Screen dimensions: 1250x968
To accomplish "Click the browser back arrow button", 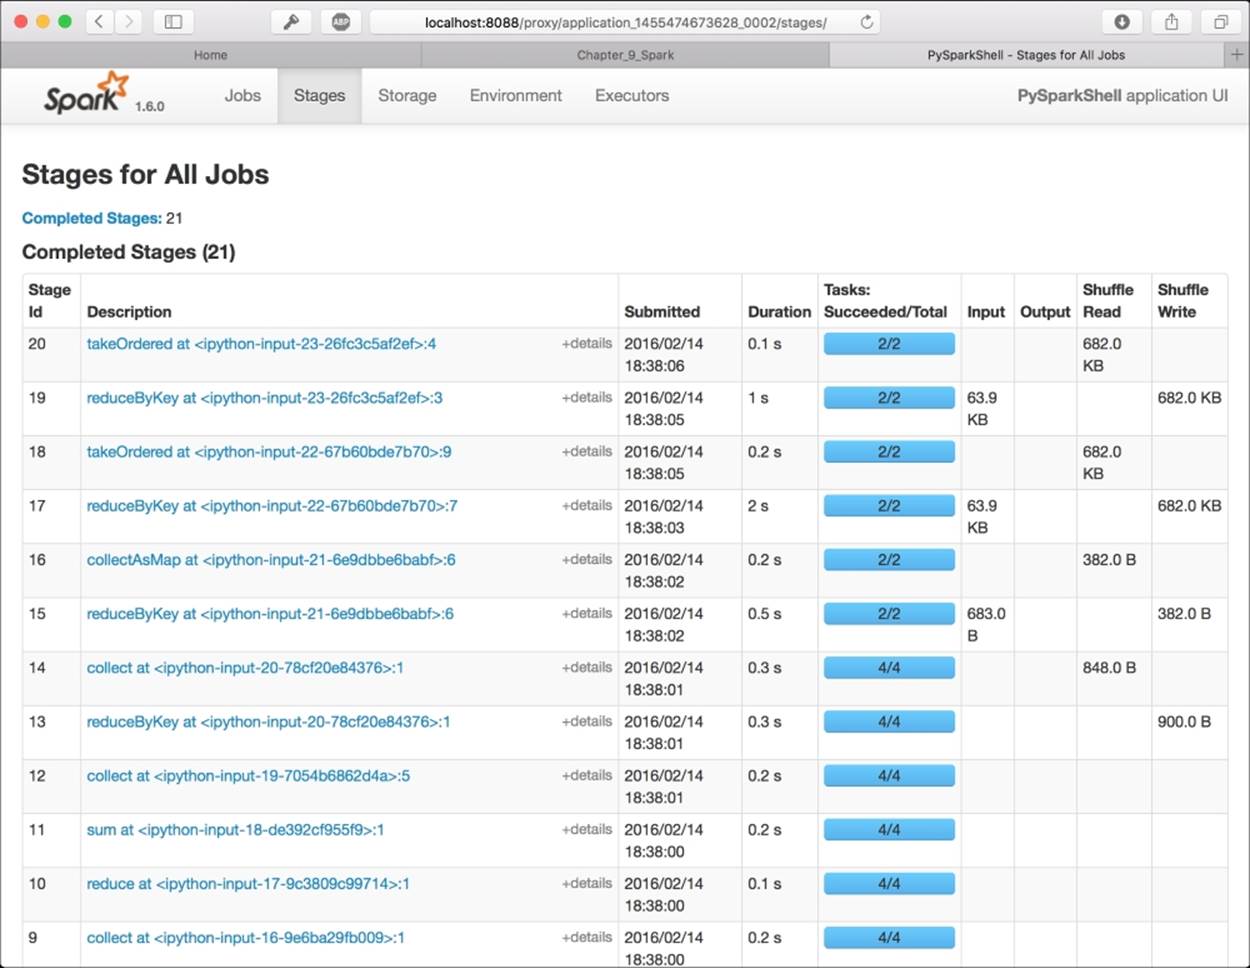I will pos(98,21).
